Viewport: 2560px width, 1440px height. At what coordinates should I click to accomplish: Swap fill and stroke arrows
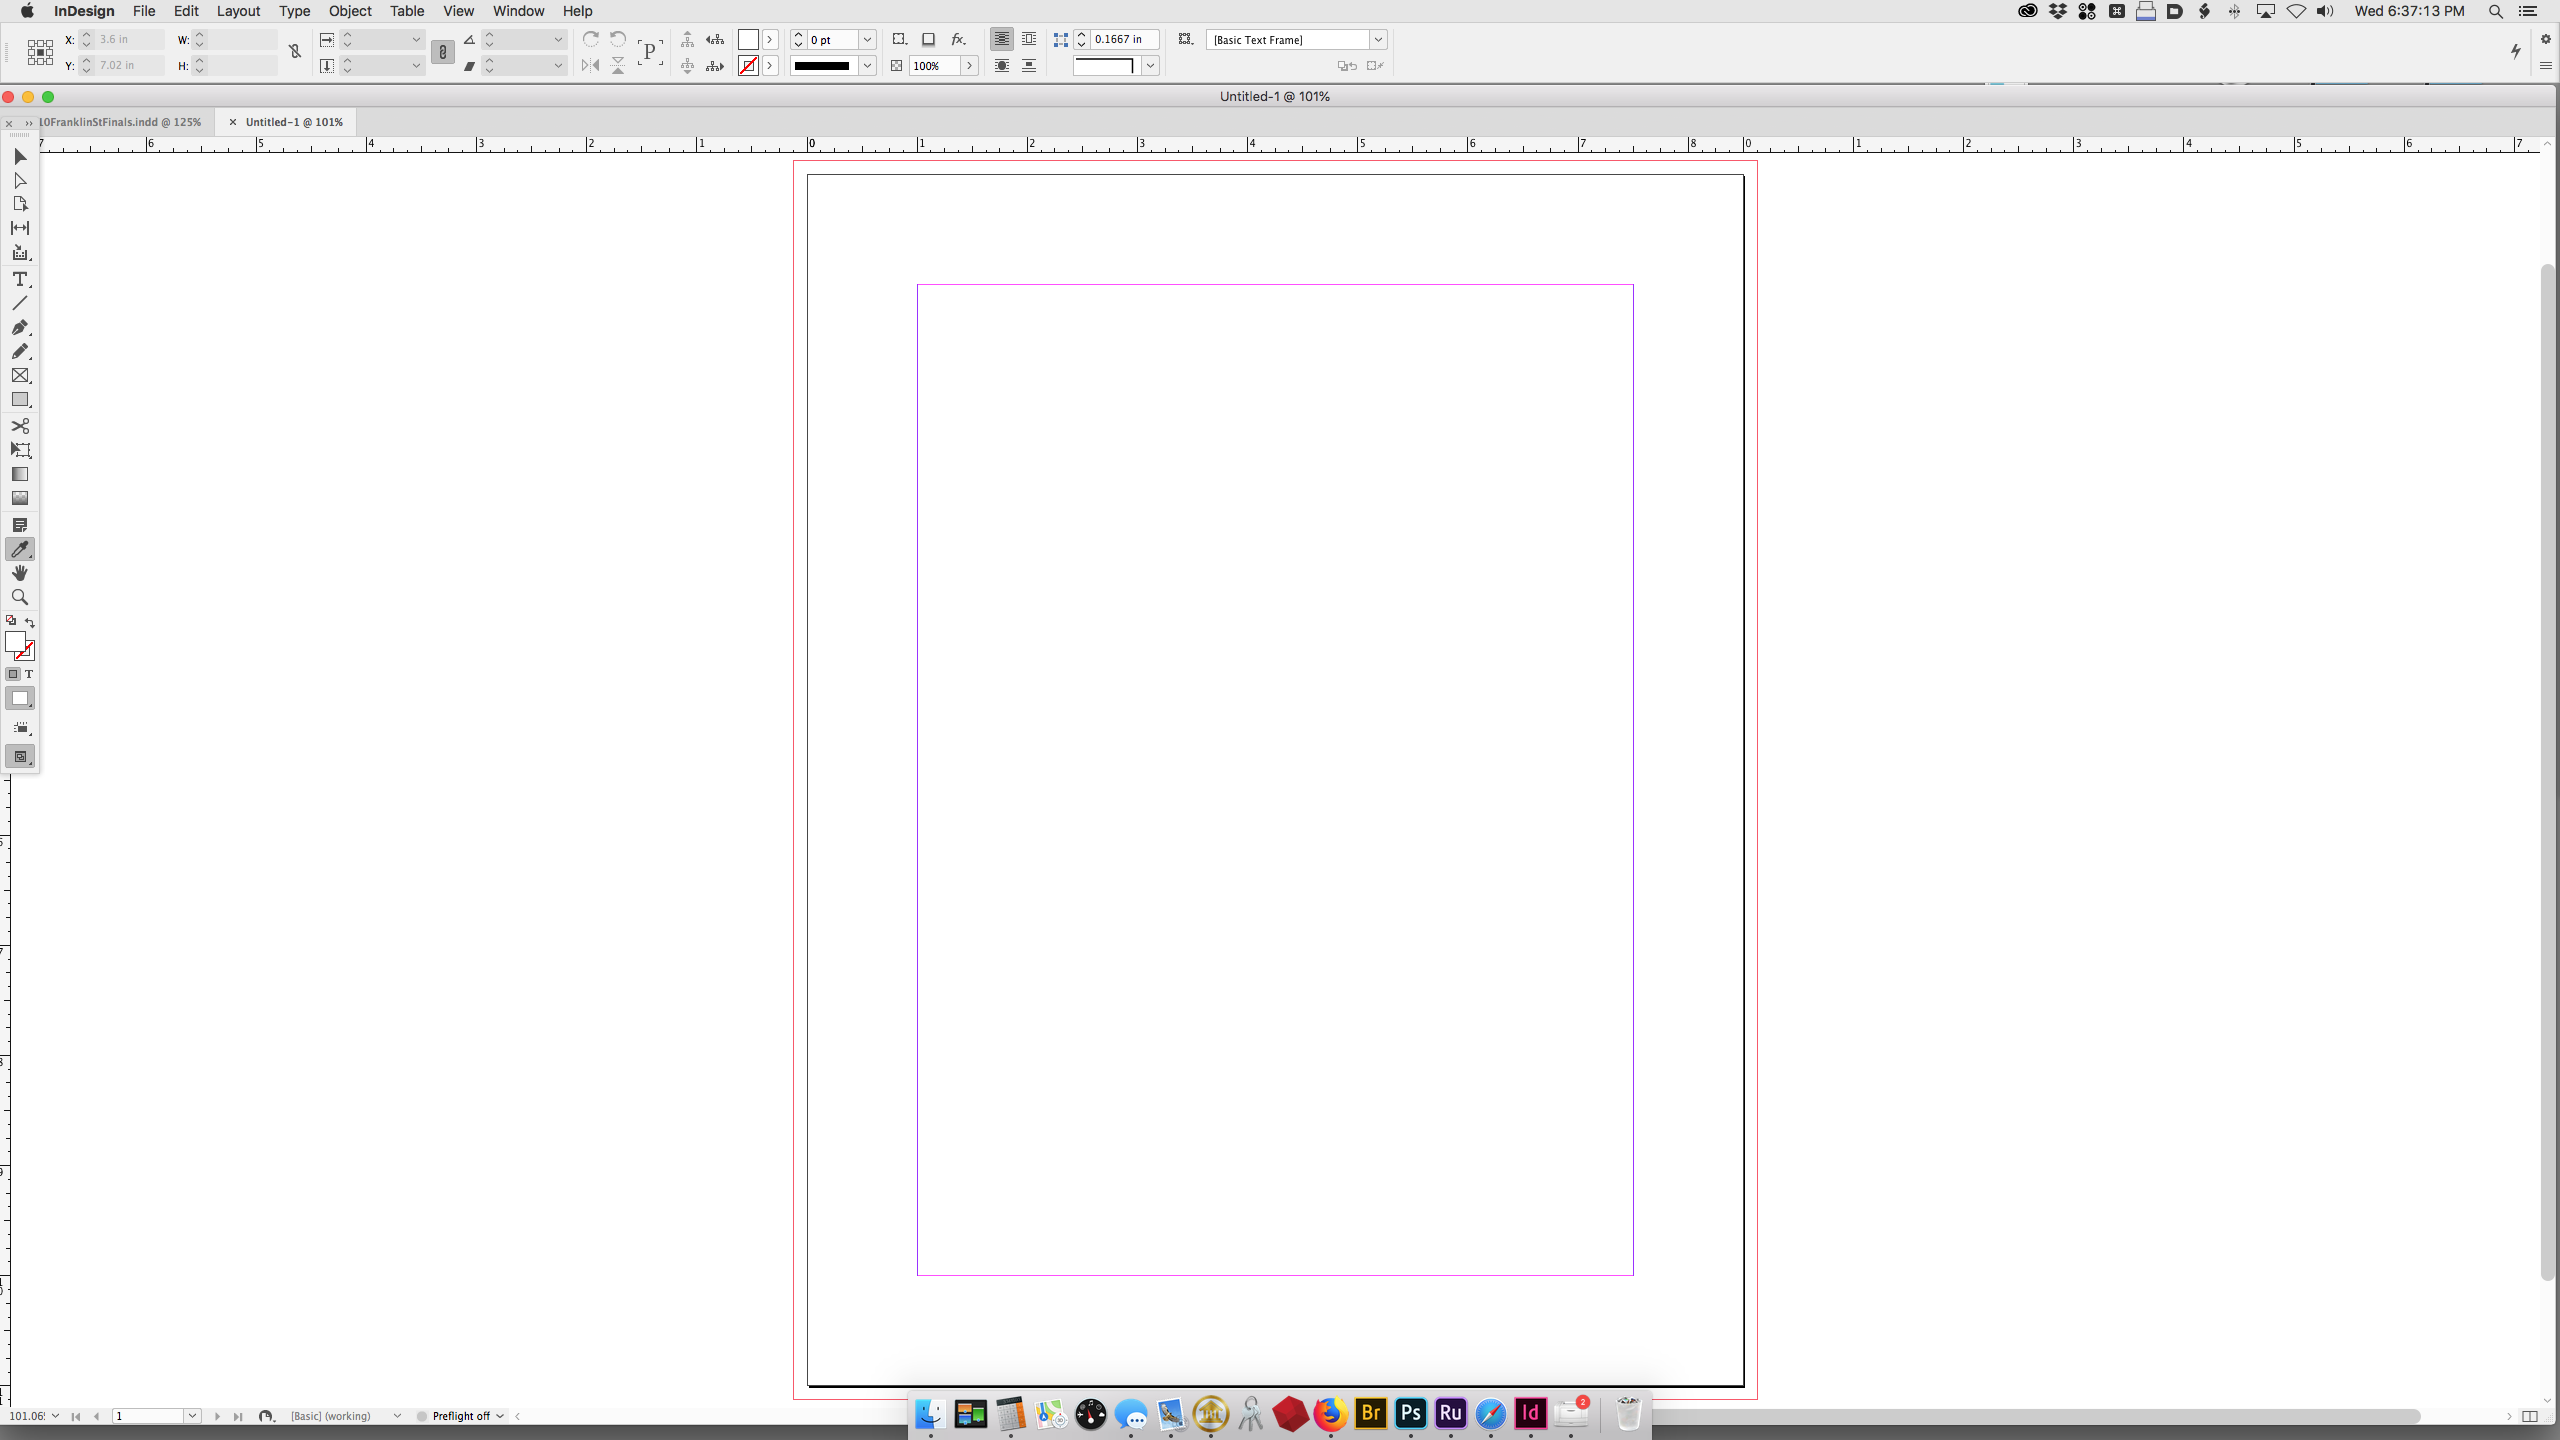tap(30, 622)
